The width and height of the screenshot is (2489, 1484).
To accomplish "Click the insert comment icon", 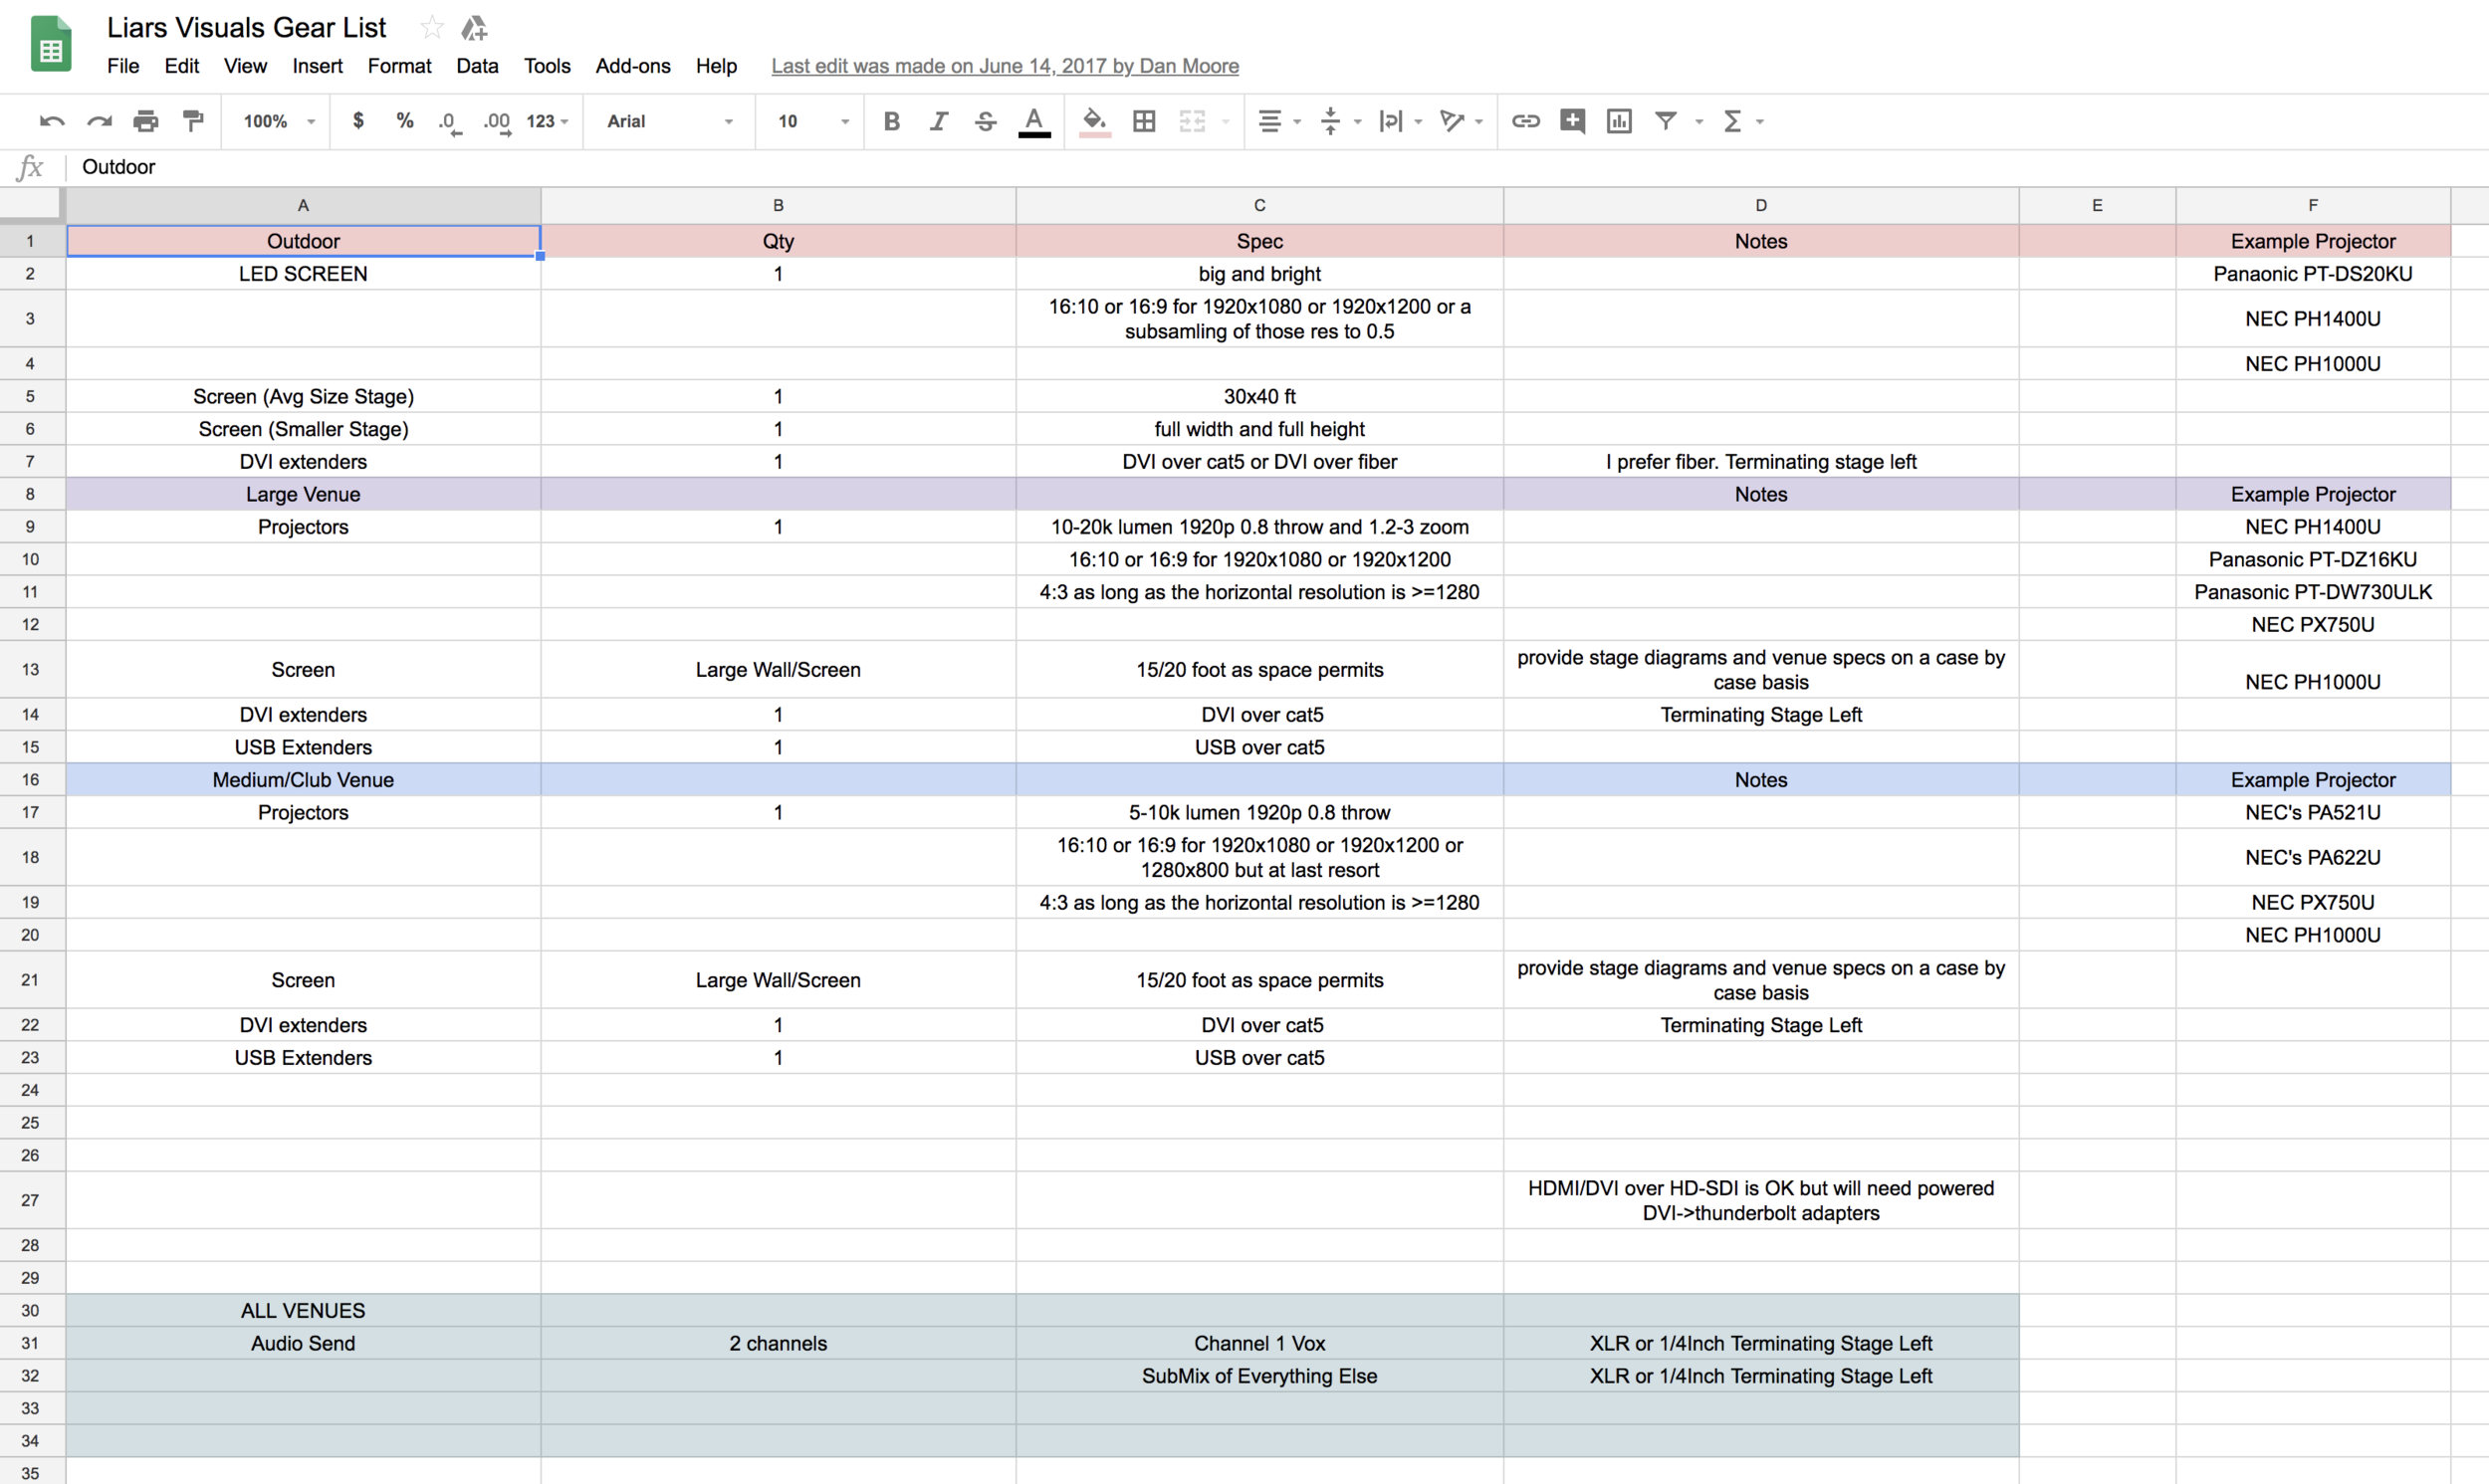I will [1572, 121].
